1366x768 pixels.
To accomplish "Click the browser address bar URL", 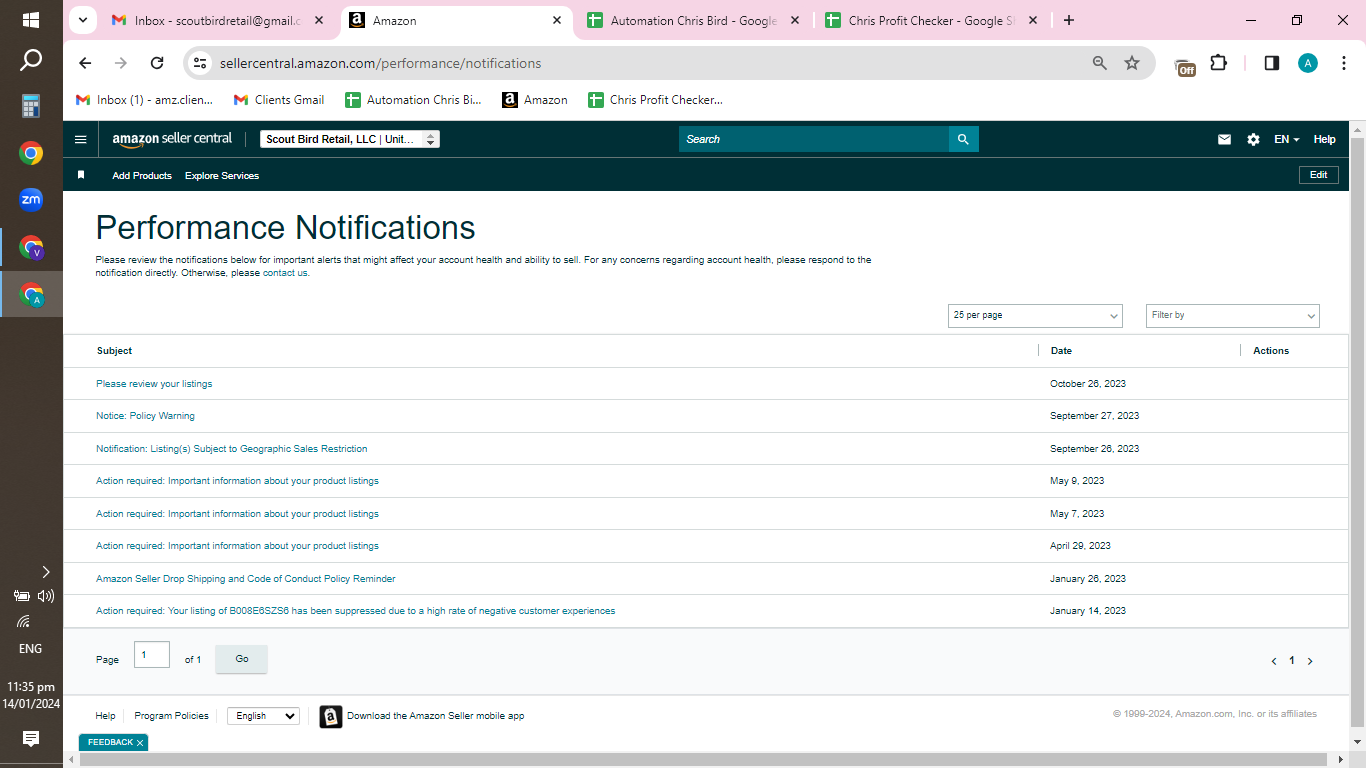I will pos(381,63).
